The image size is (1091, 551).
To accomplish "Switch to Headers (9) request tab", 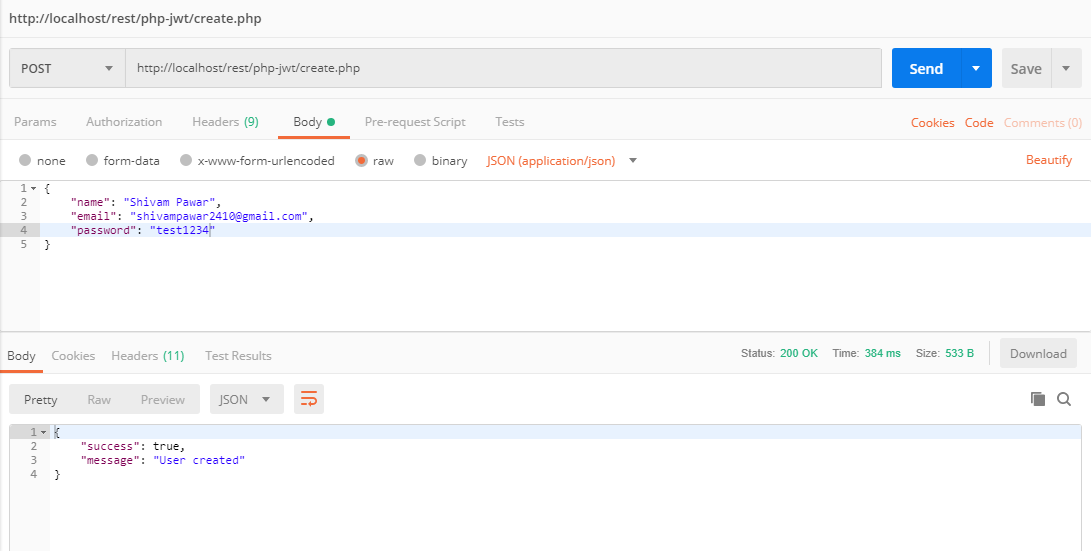I will [x=225, y=122].
